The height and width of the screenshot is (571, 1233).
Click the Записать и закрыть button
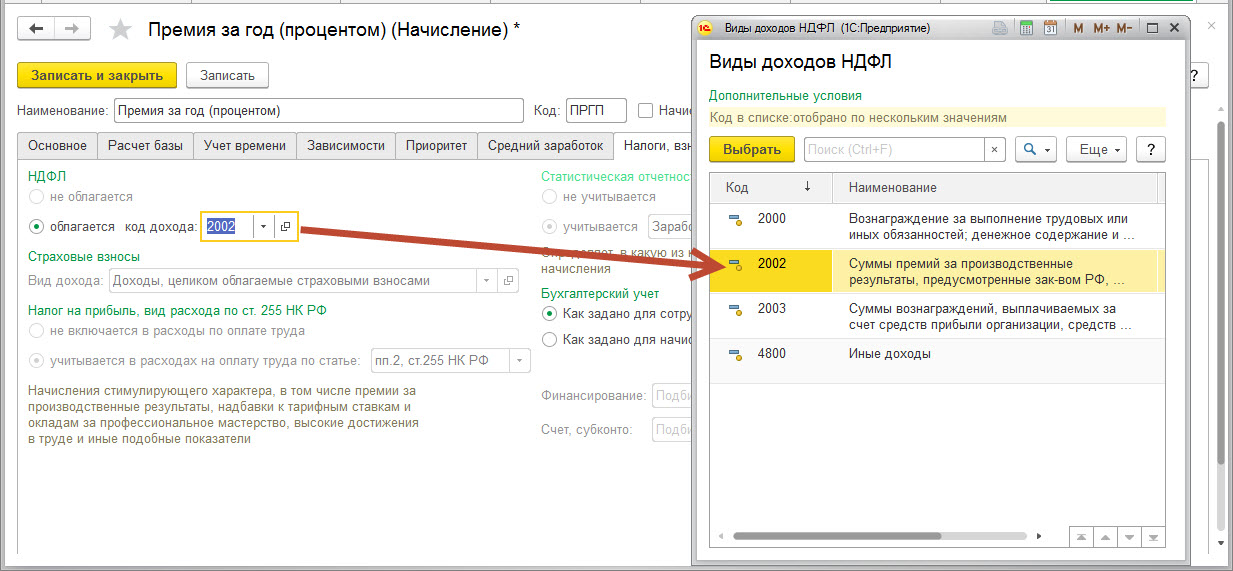point(97,75)
